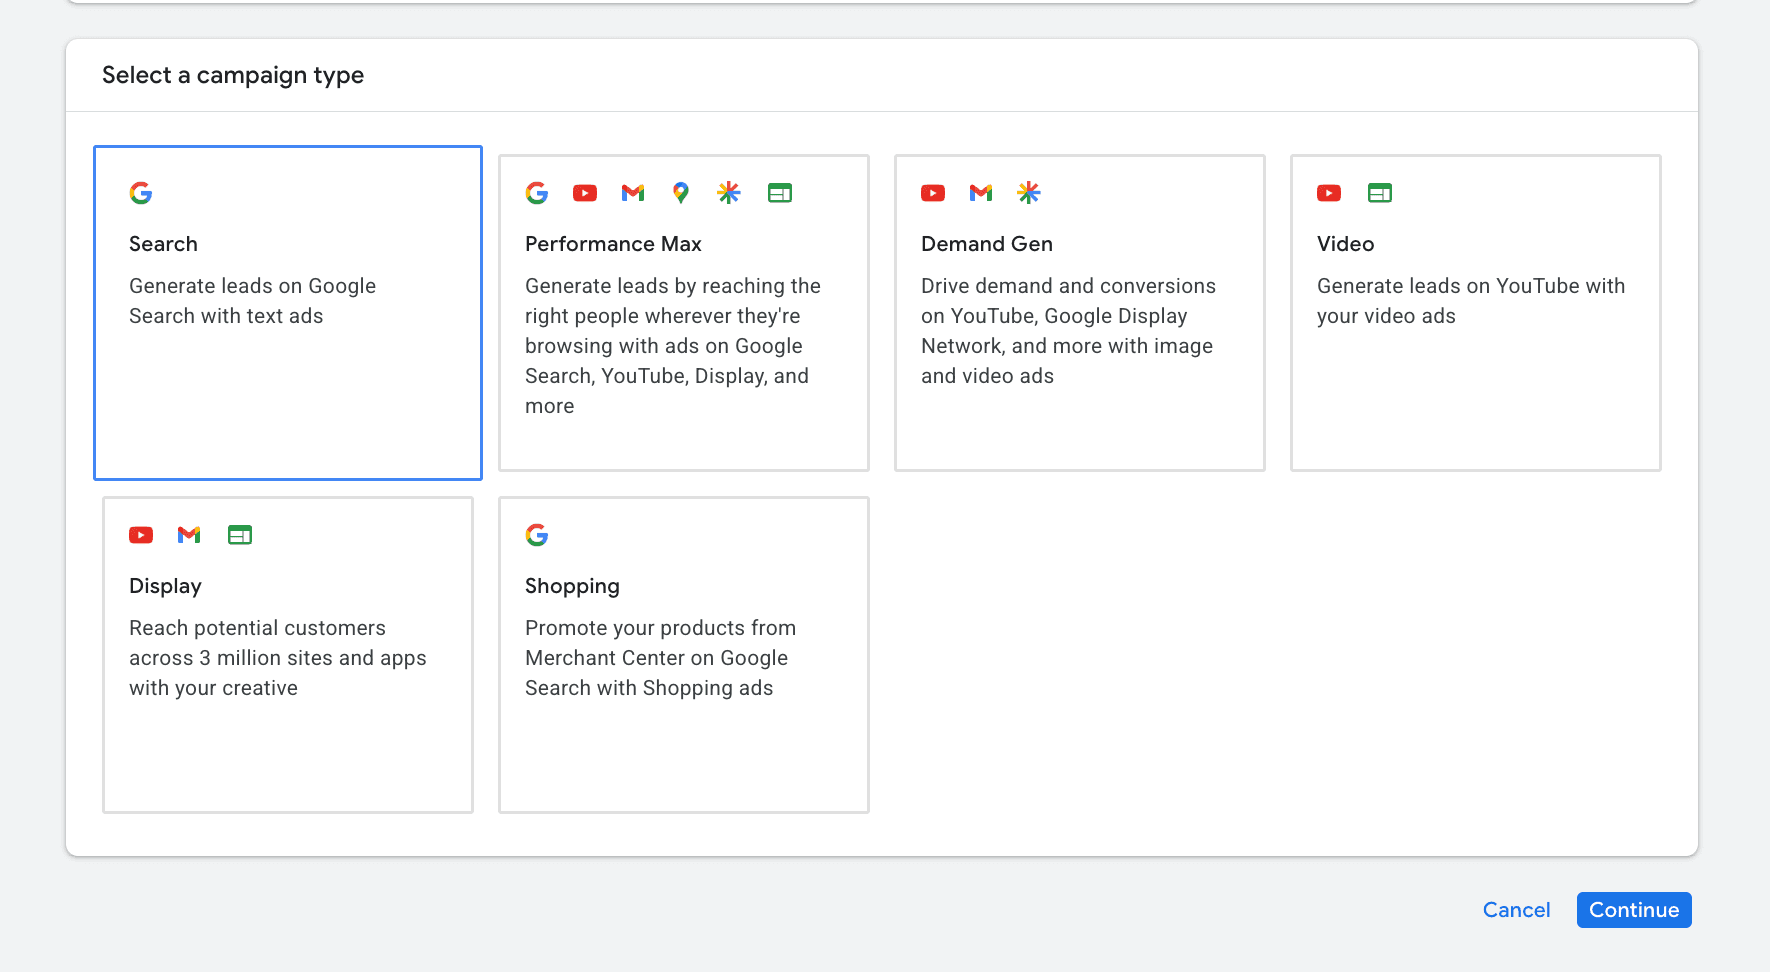Click 'Generate leads by reaching the right people' description

click(673, 346)
